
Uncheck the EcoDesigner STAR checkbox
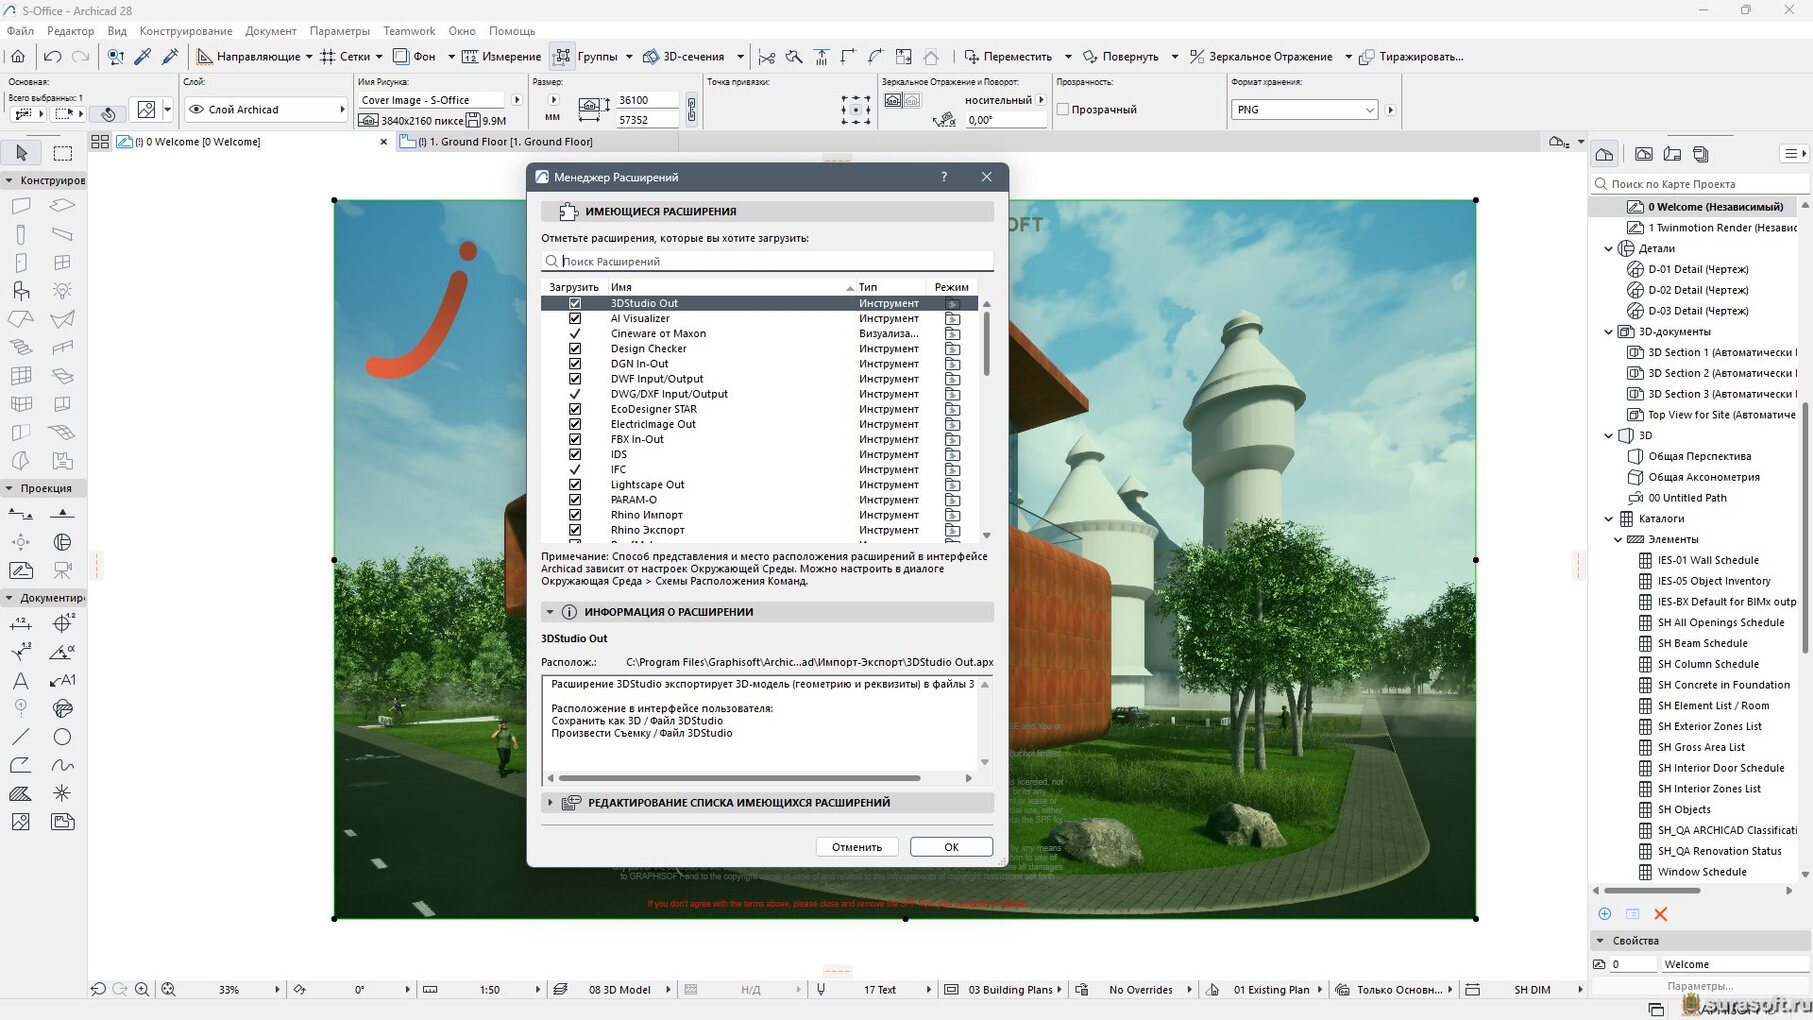click(x=575, y=409)
